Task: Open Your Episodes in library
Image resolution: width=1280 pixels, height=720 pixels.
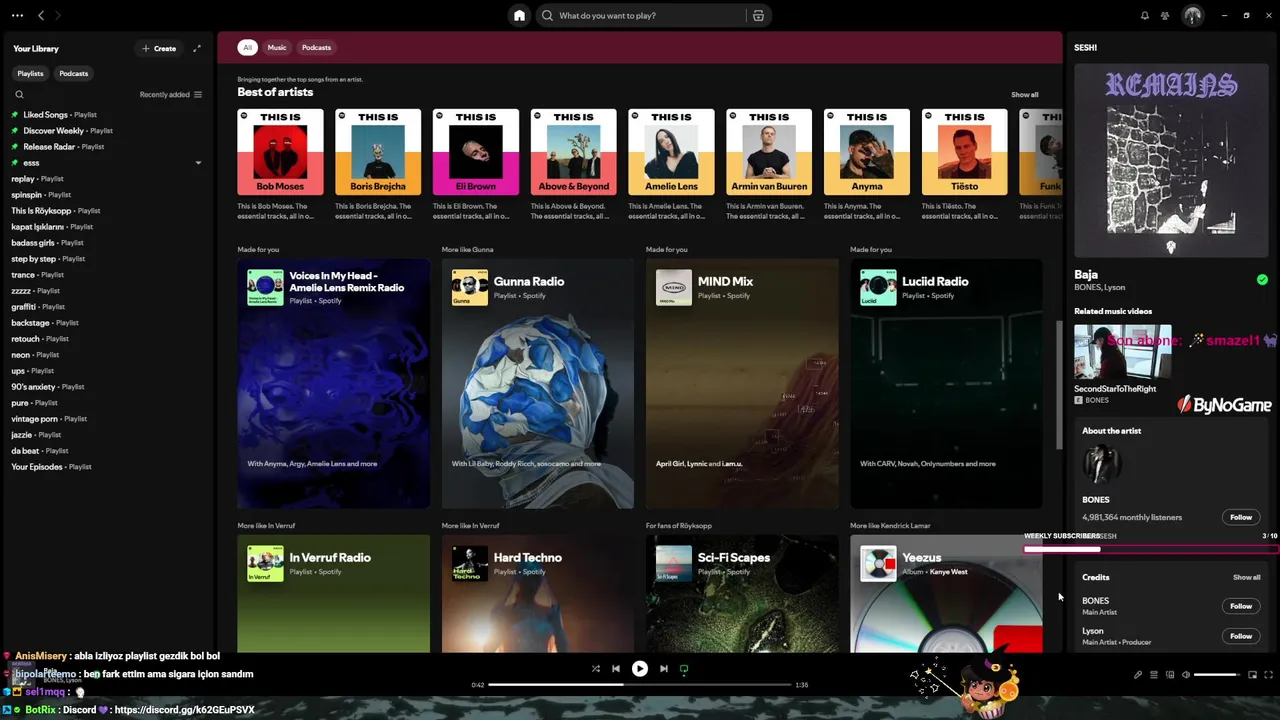Action: point(105,467)
